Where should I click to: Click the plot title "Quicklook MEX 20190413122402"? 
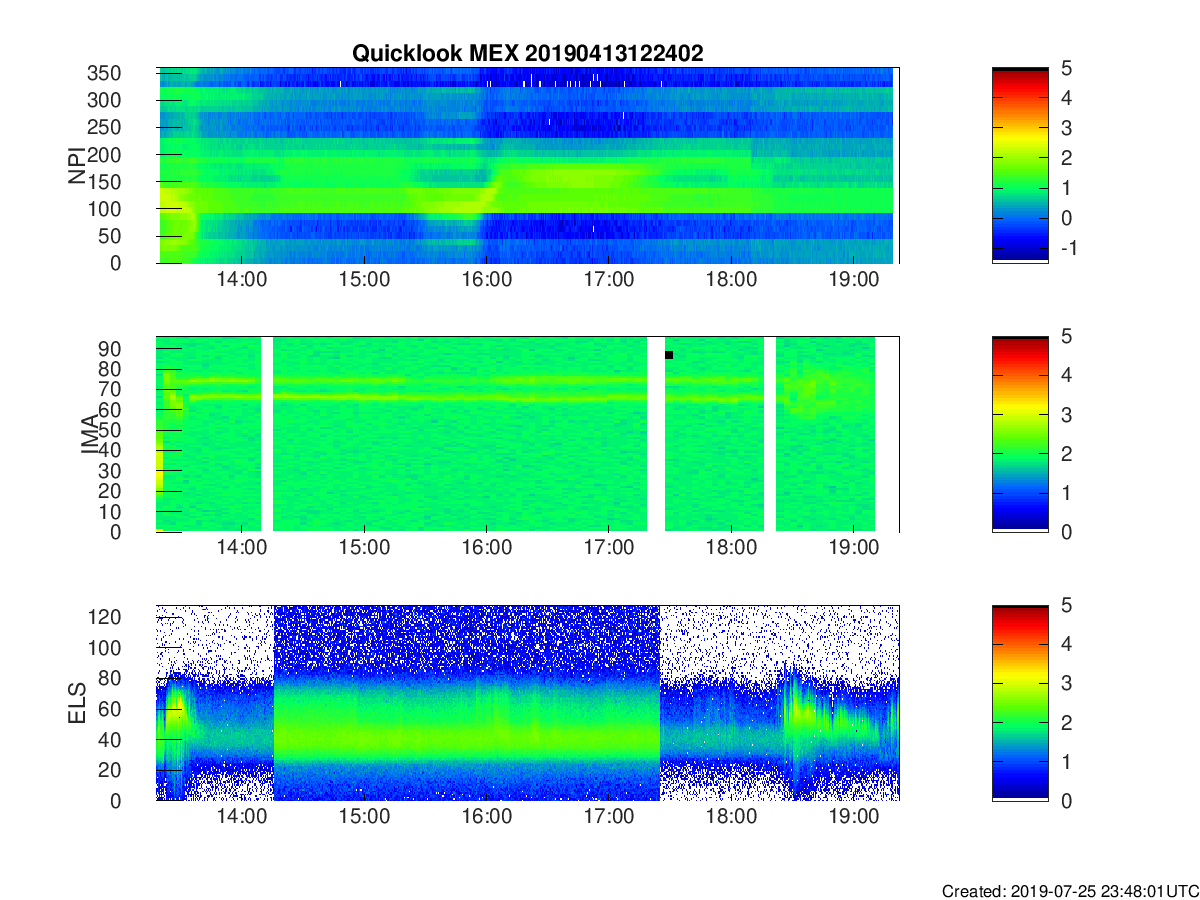coord(527,54)
